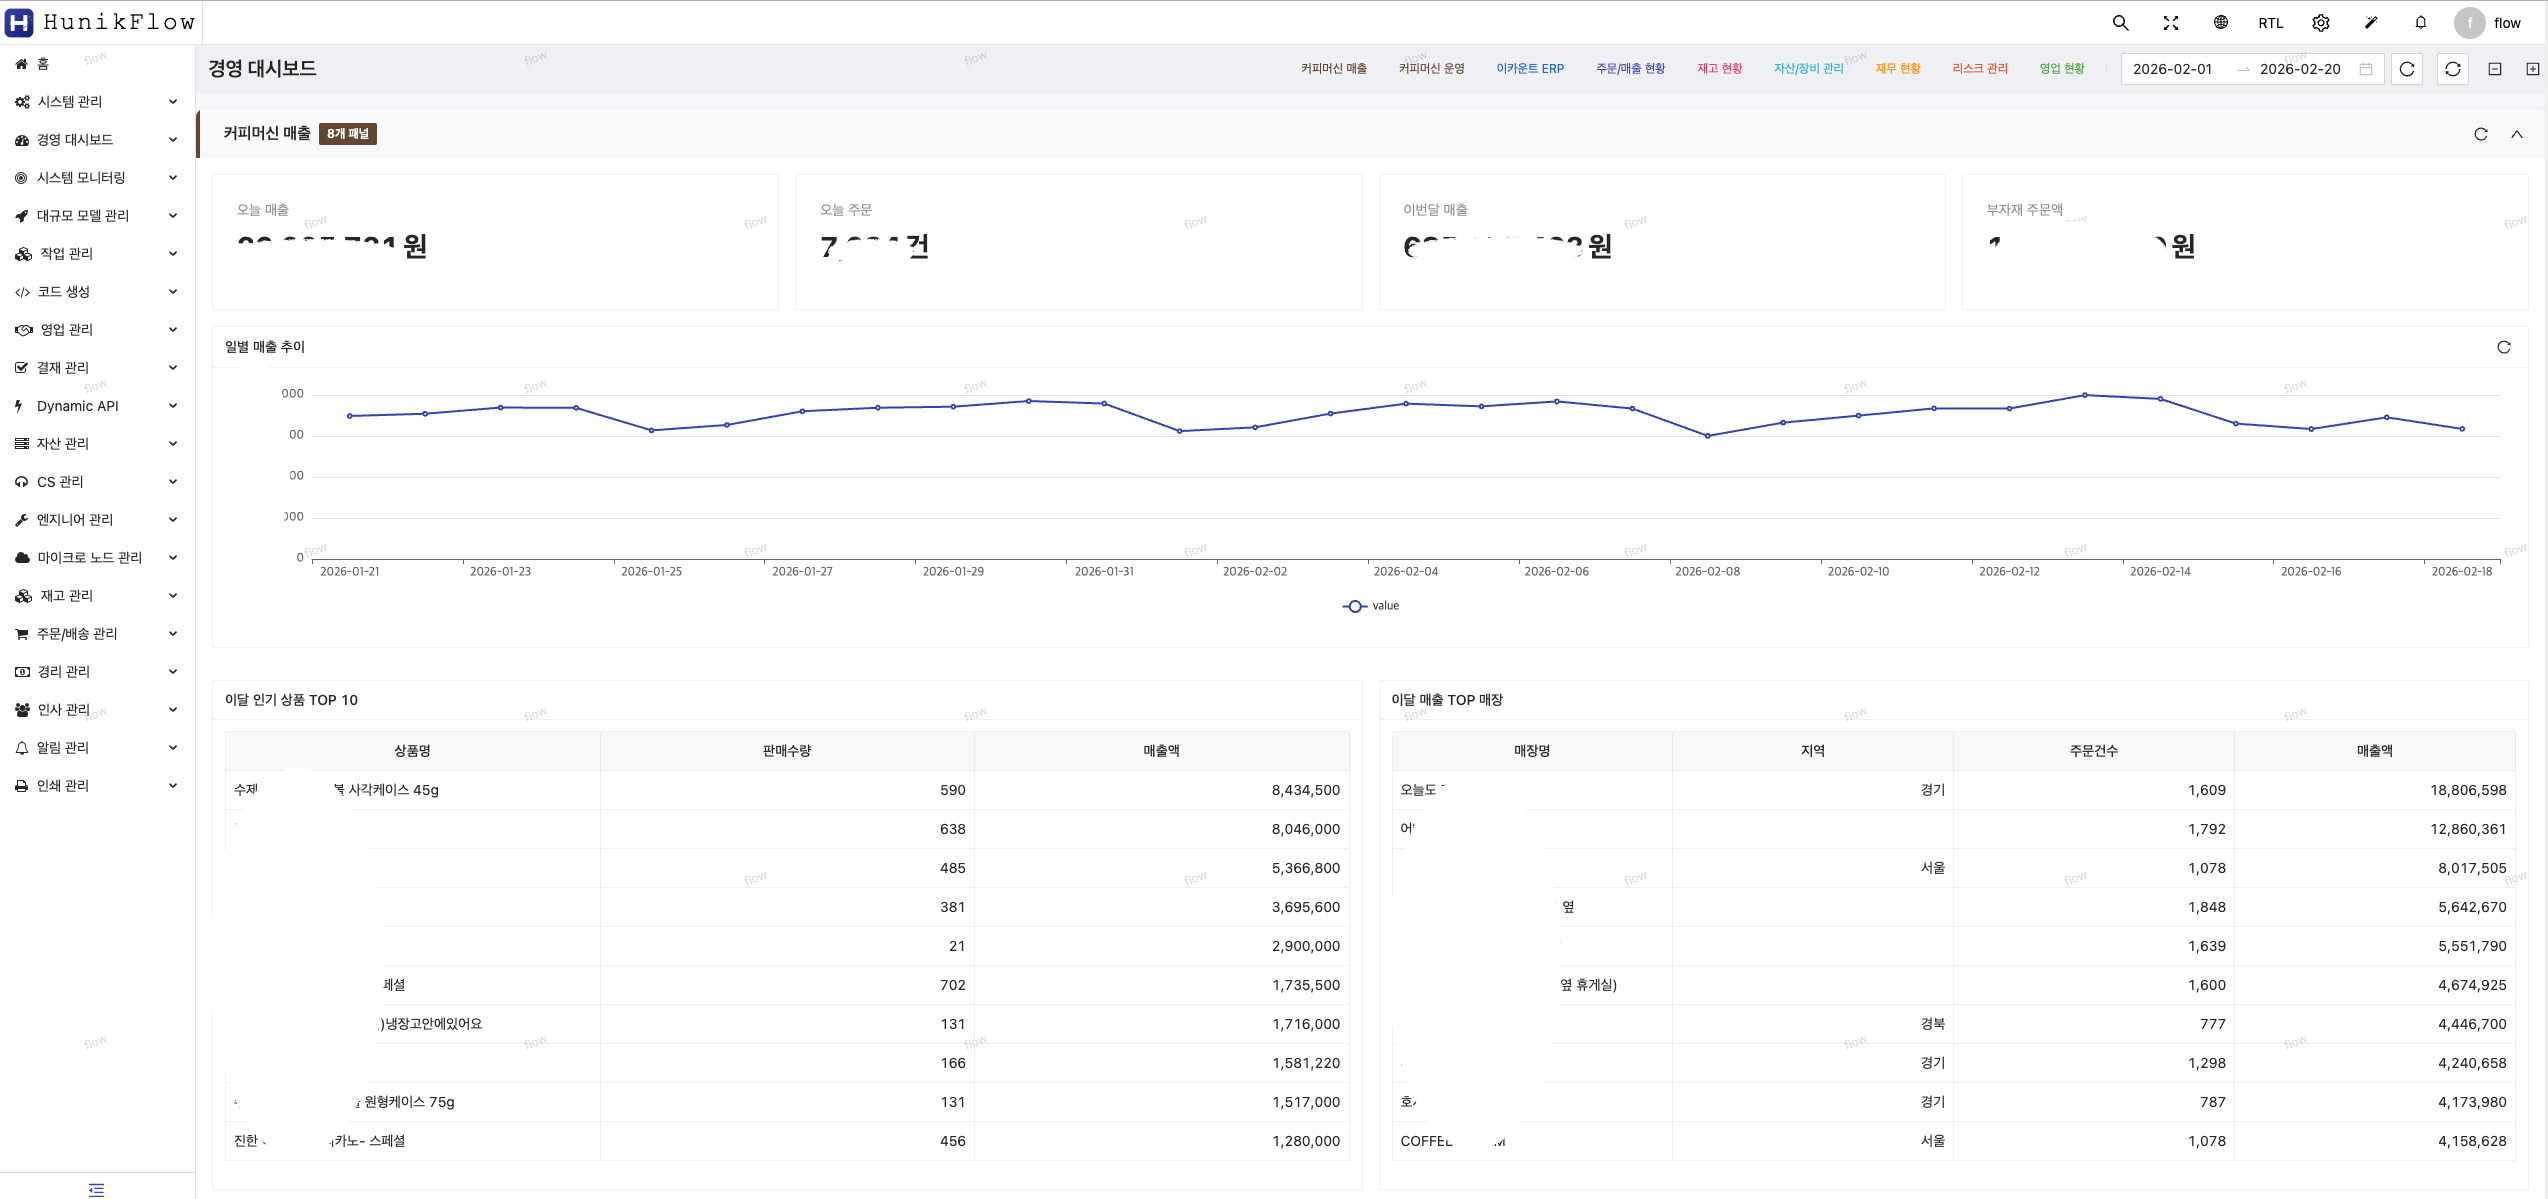Click the 지역 column header
Viewport: 2548px width, 1199px height.
coord(1813,751)
